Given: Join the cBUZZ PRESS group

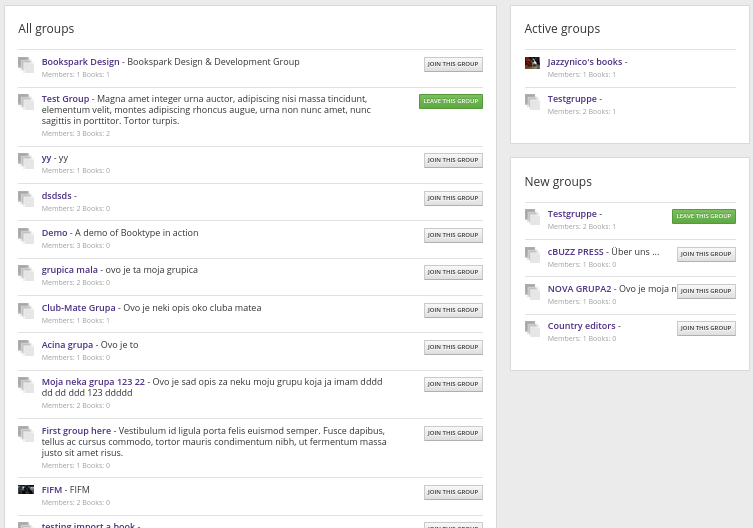Looking at the screenshot, I should point(706,254).
